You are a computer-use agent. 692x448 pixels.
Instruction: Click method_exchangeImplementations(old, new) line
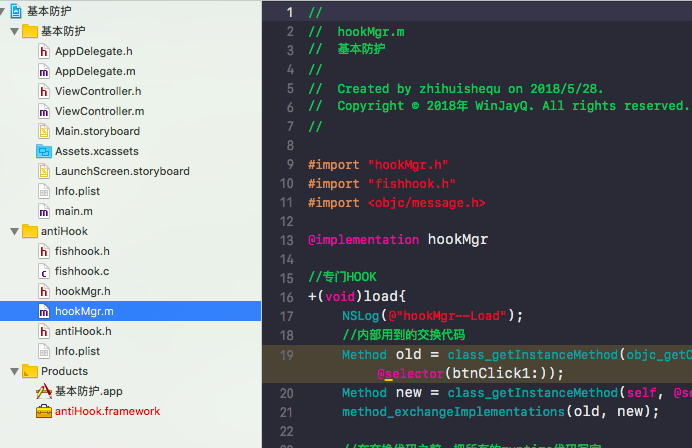click(x=500, y=411)
